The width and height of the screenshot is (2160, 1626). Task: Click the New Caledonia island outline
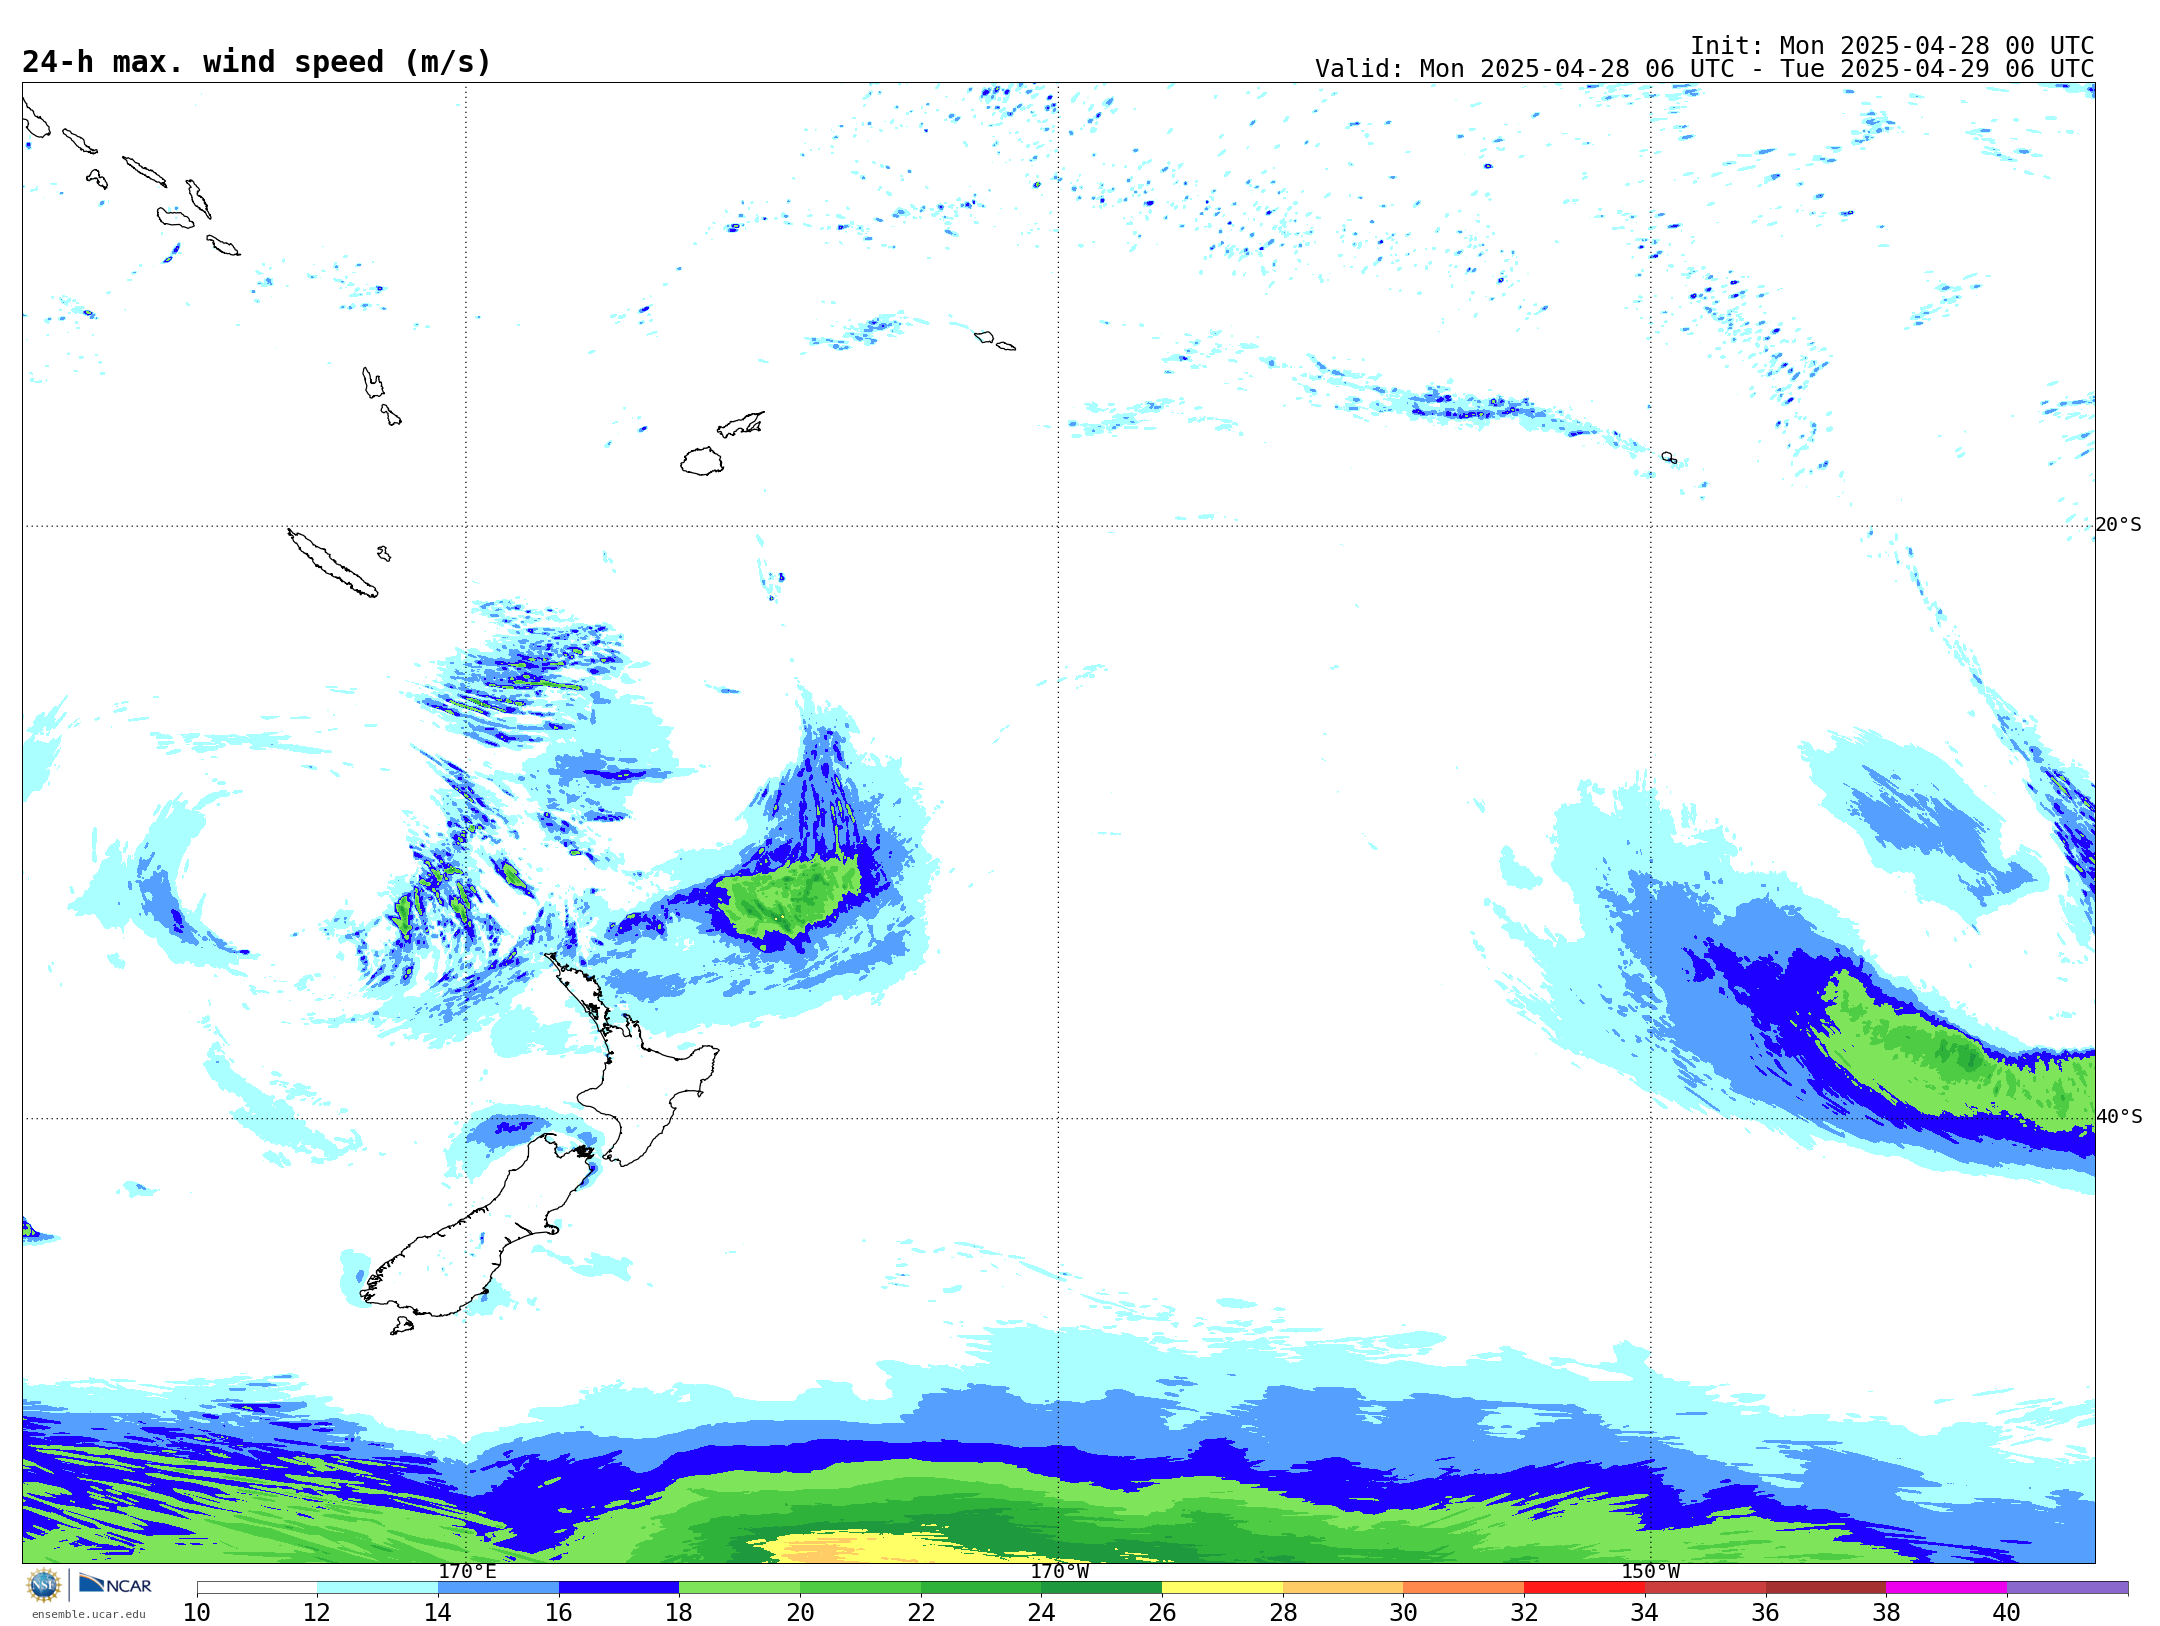point(332,563)
